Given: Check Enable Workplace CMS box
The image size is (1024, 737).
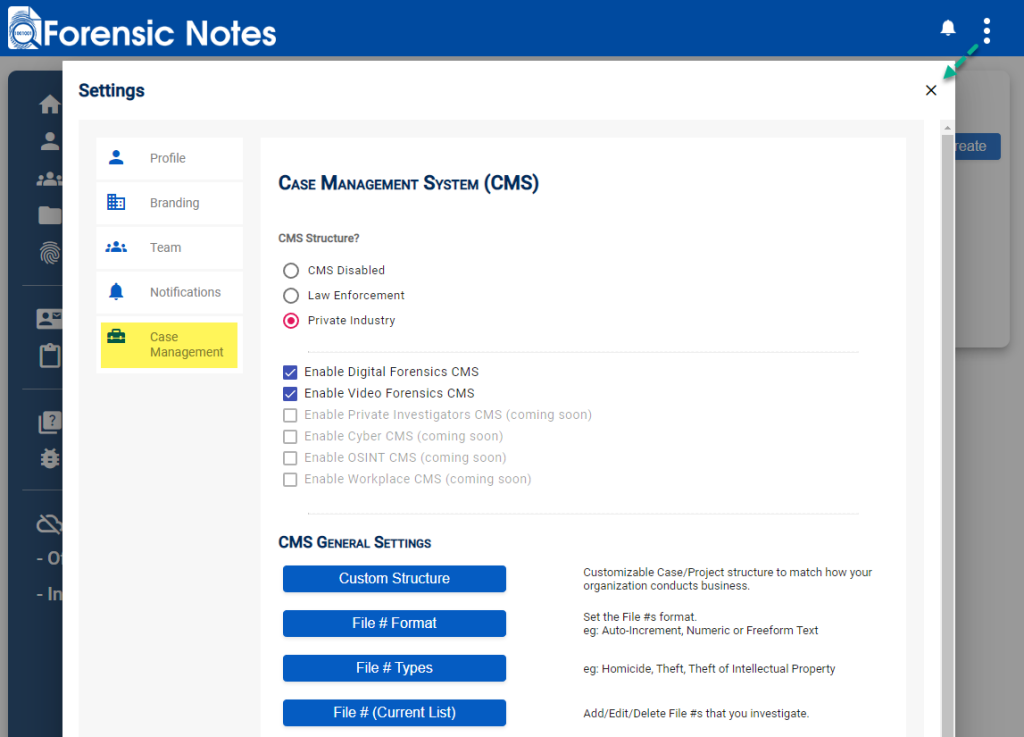Looking at the screenshot, I should 290,480.
